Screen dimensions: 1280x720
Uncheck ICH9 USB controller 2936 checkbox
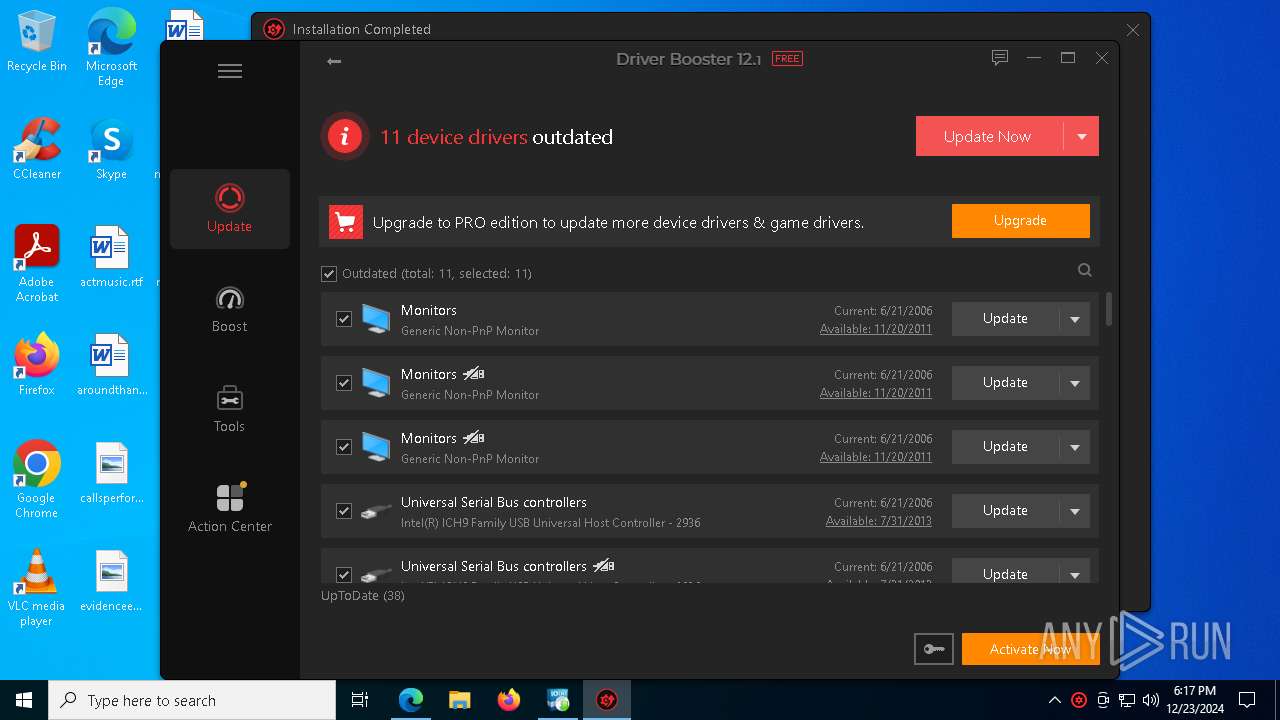(344, 511)
